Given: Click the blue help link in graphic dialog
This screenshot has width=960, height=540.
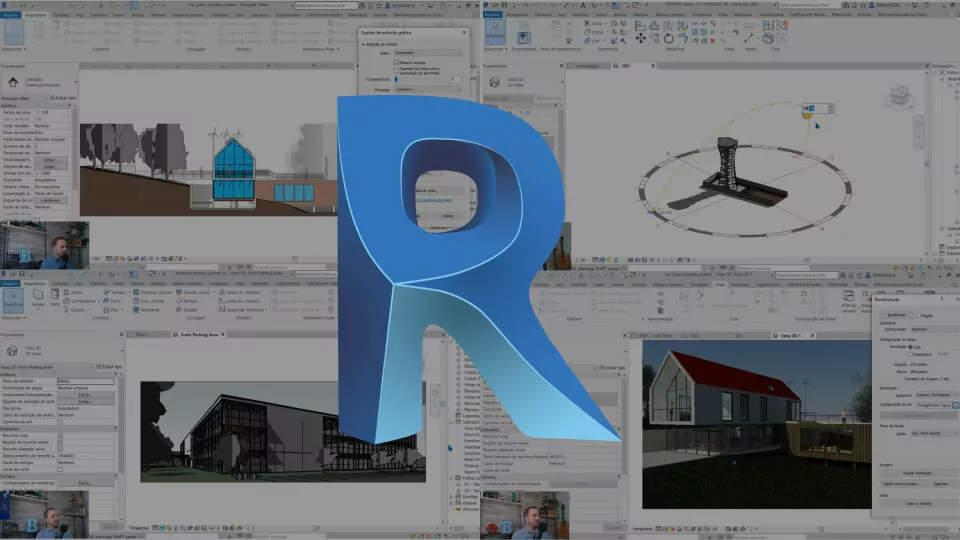Looking at the screenshot, I should pos(433,200).
